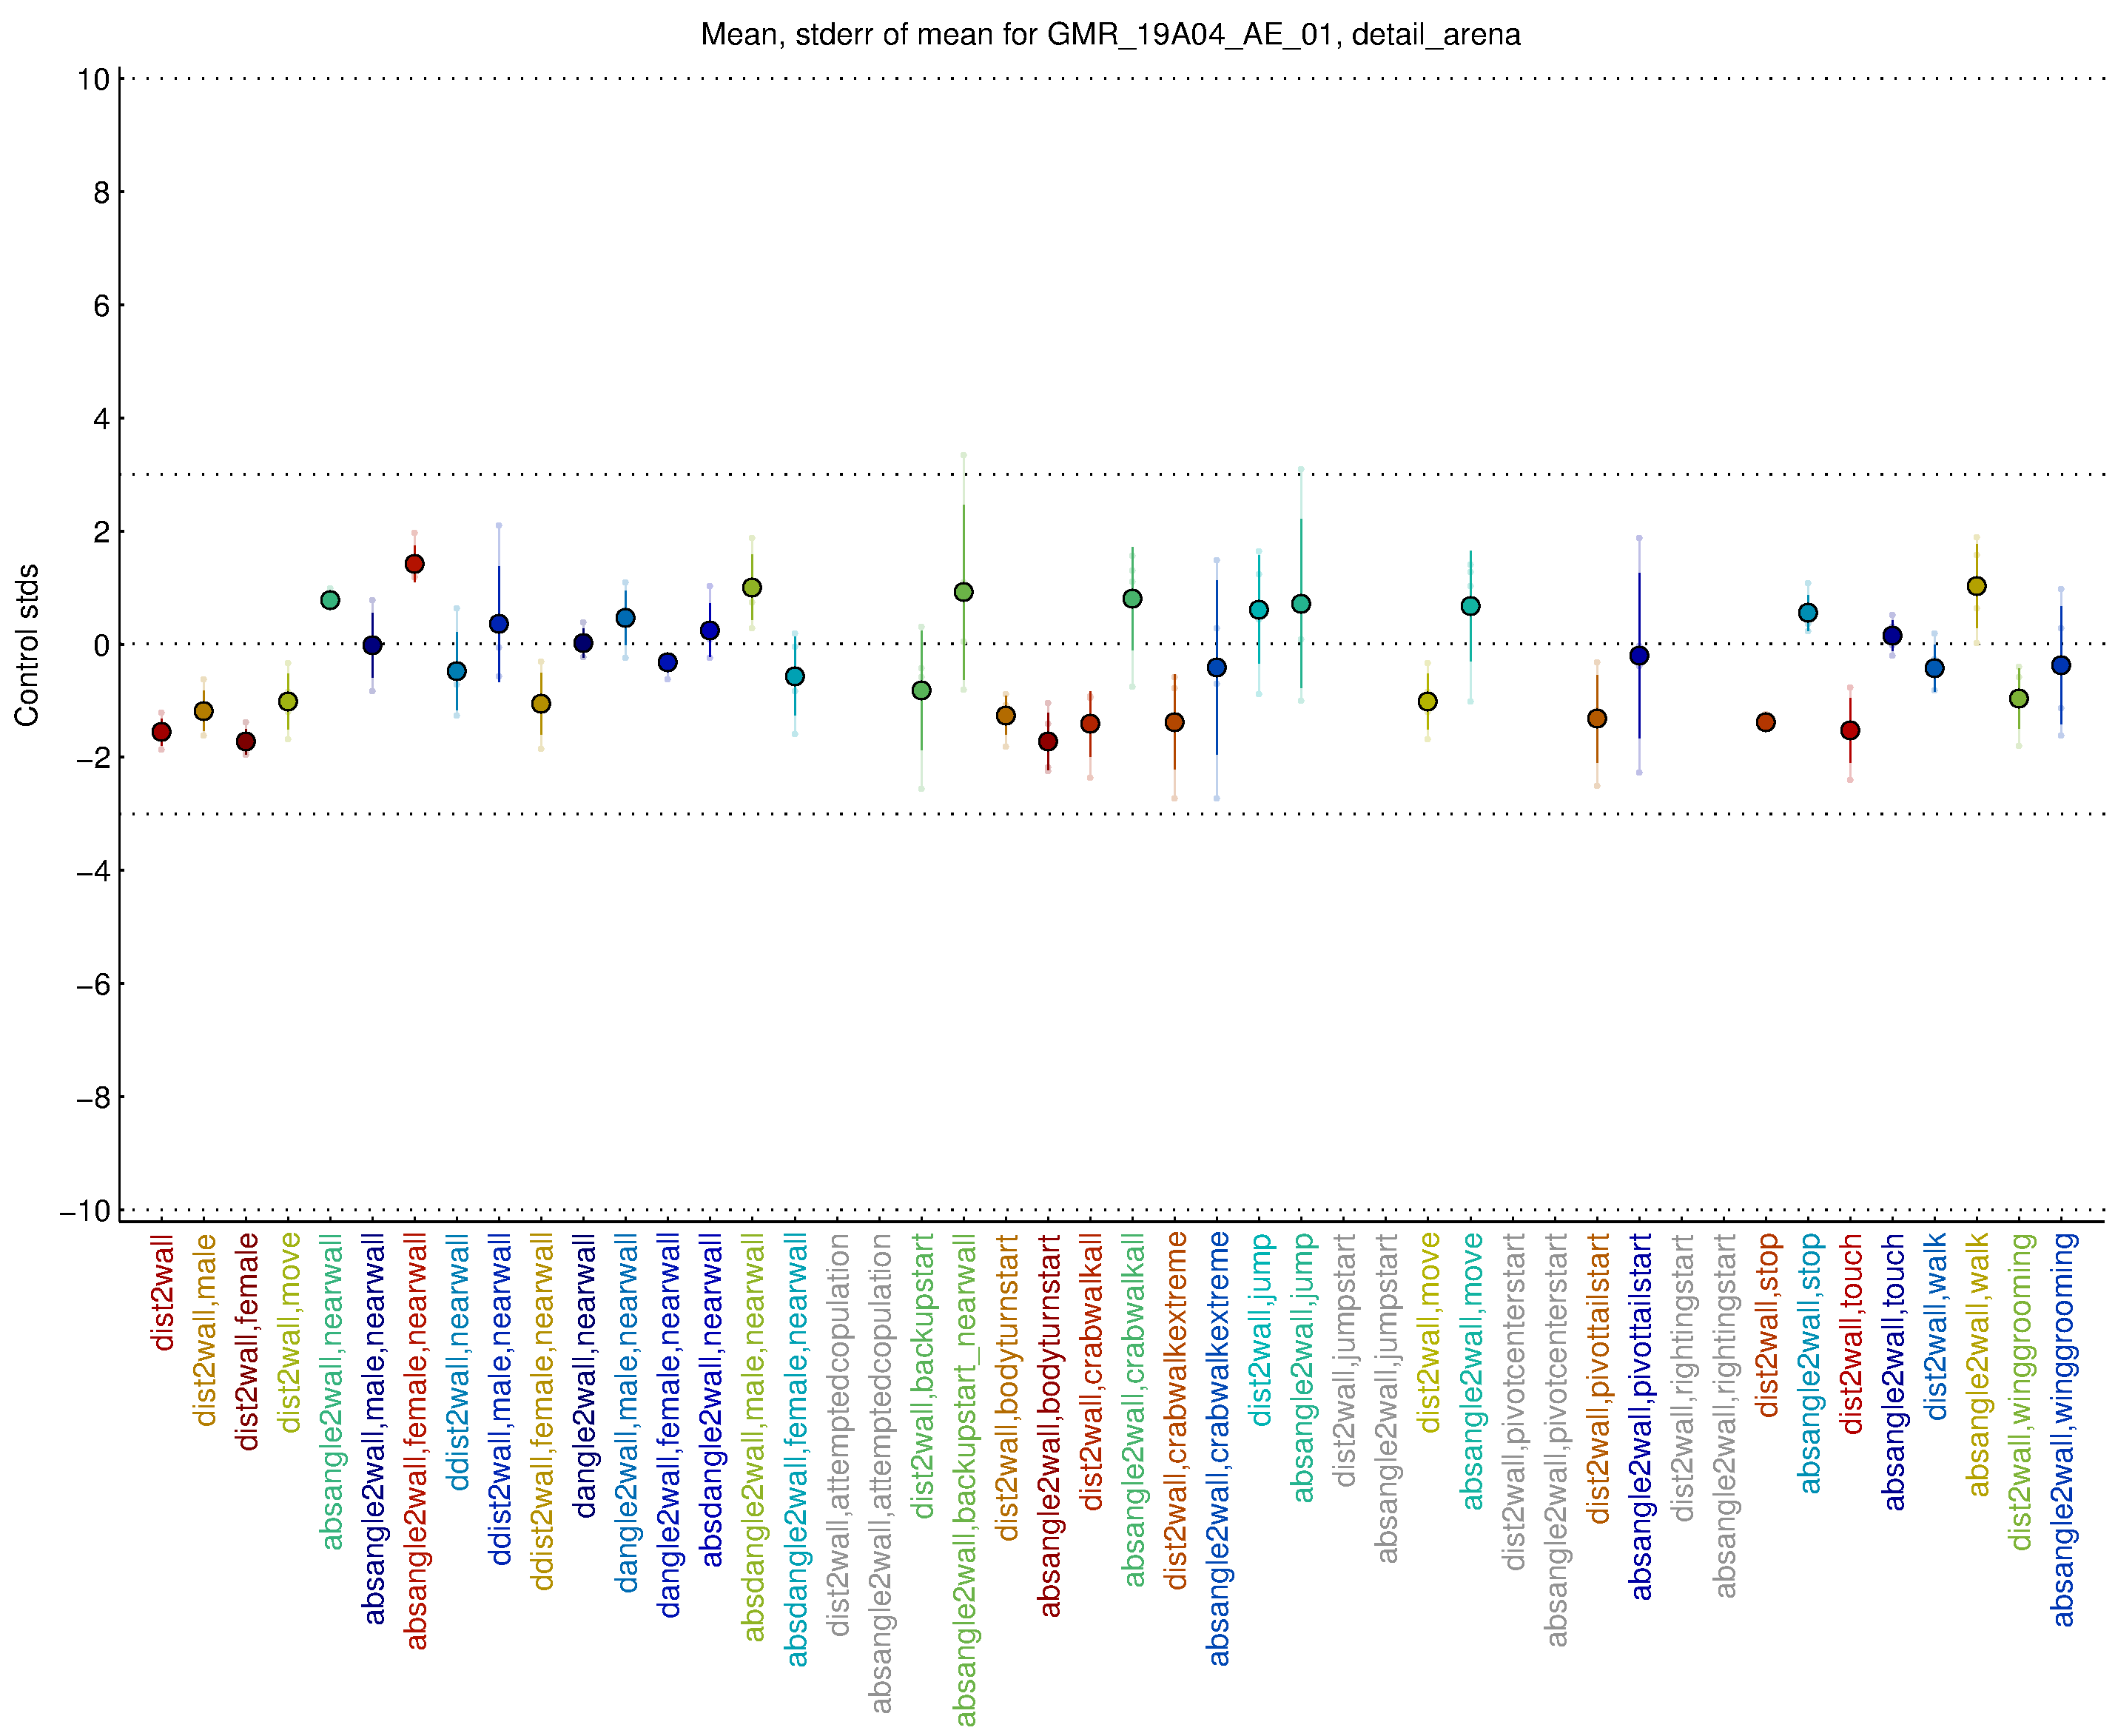Click the 'absangle2wall,pivottailstart' x-axis label

click(x=1639, y=1417)
